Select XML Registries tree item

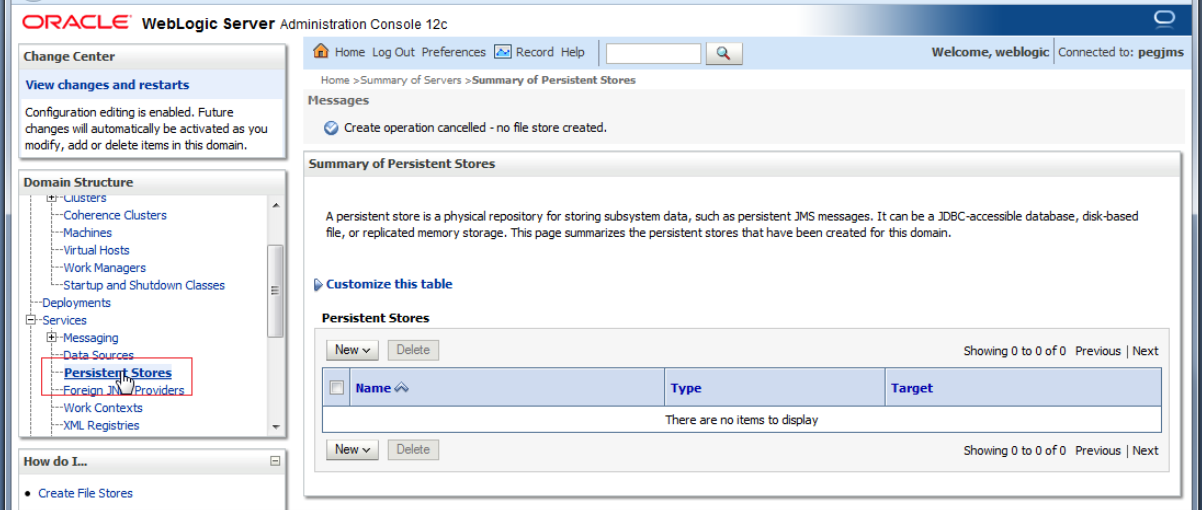[101, 425]
